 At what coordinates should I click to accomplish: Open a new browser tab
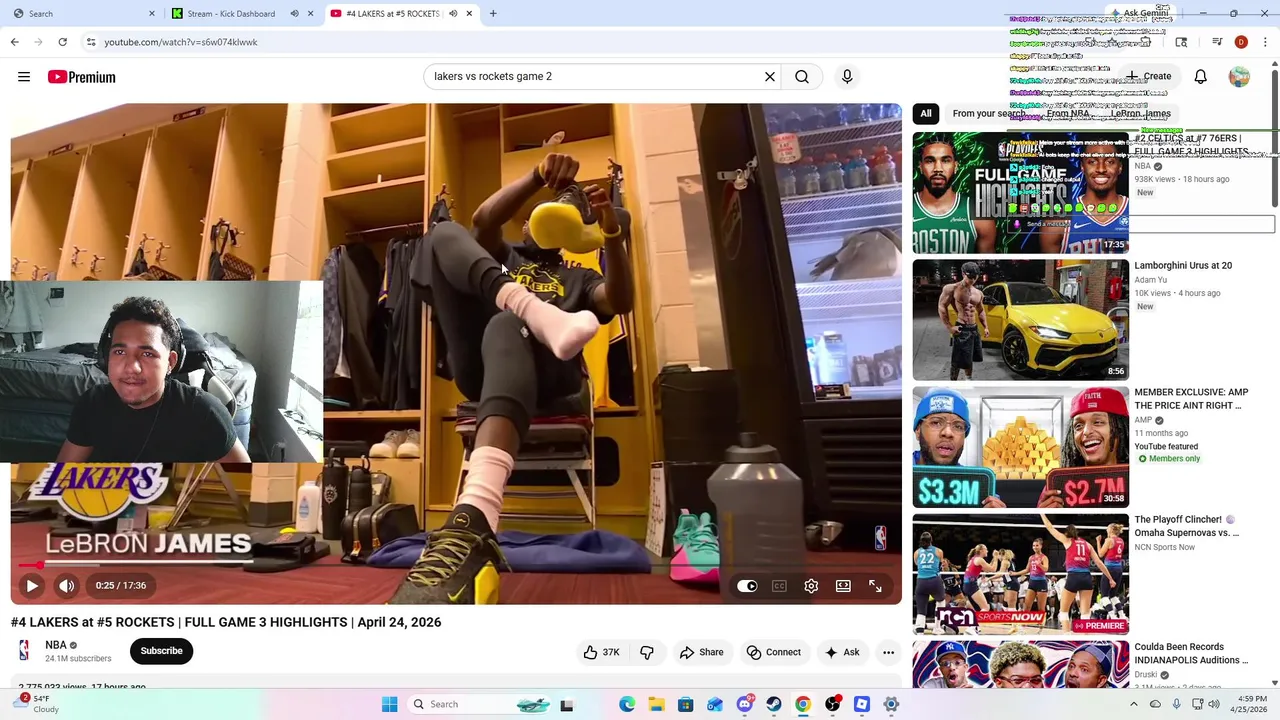point(493,13)
